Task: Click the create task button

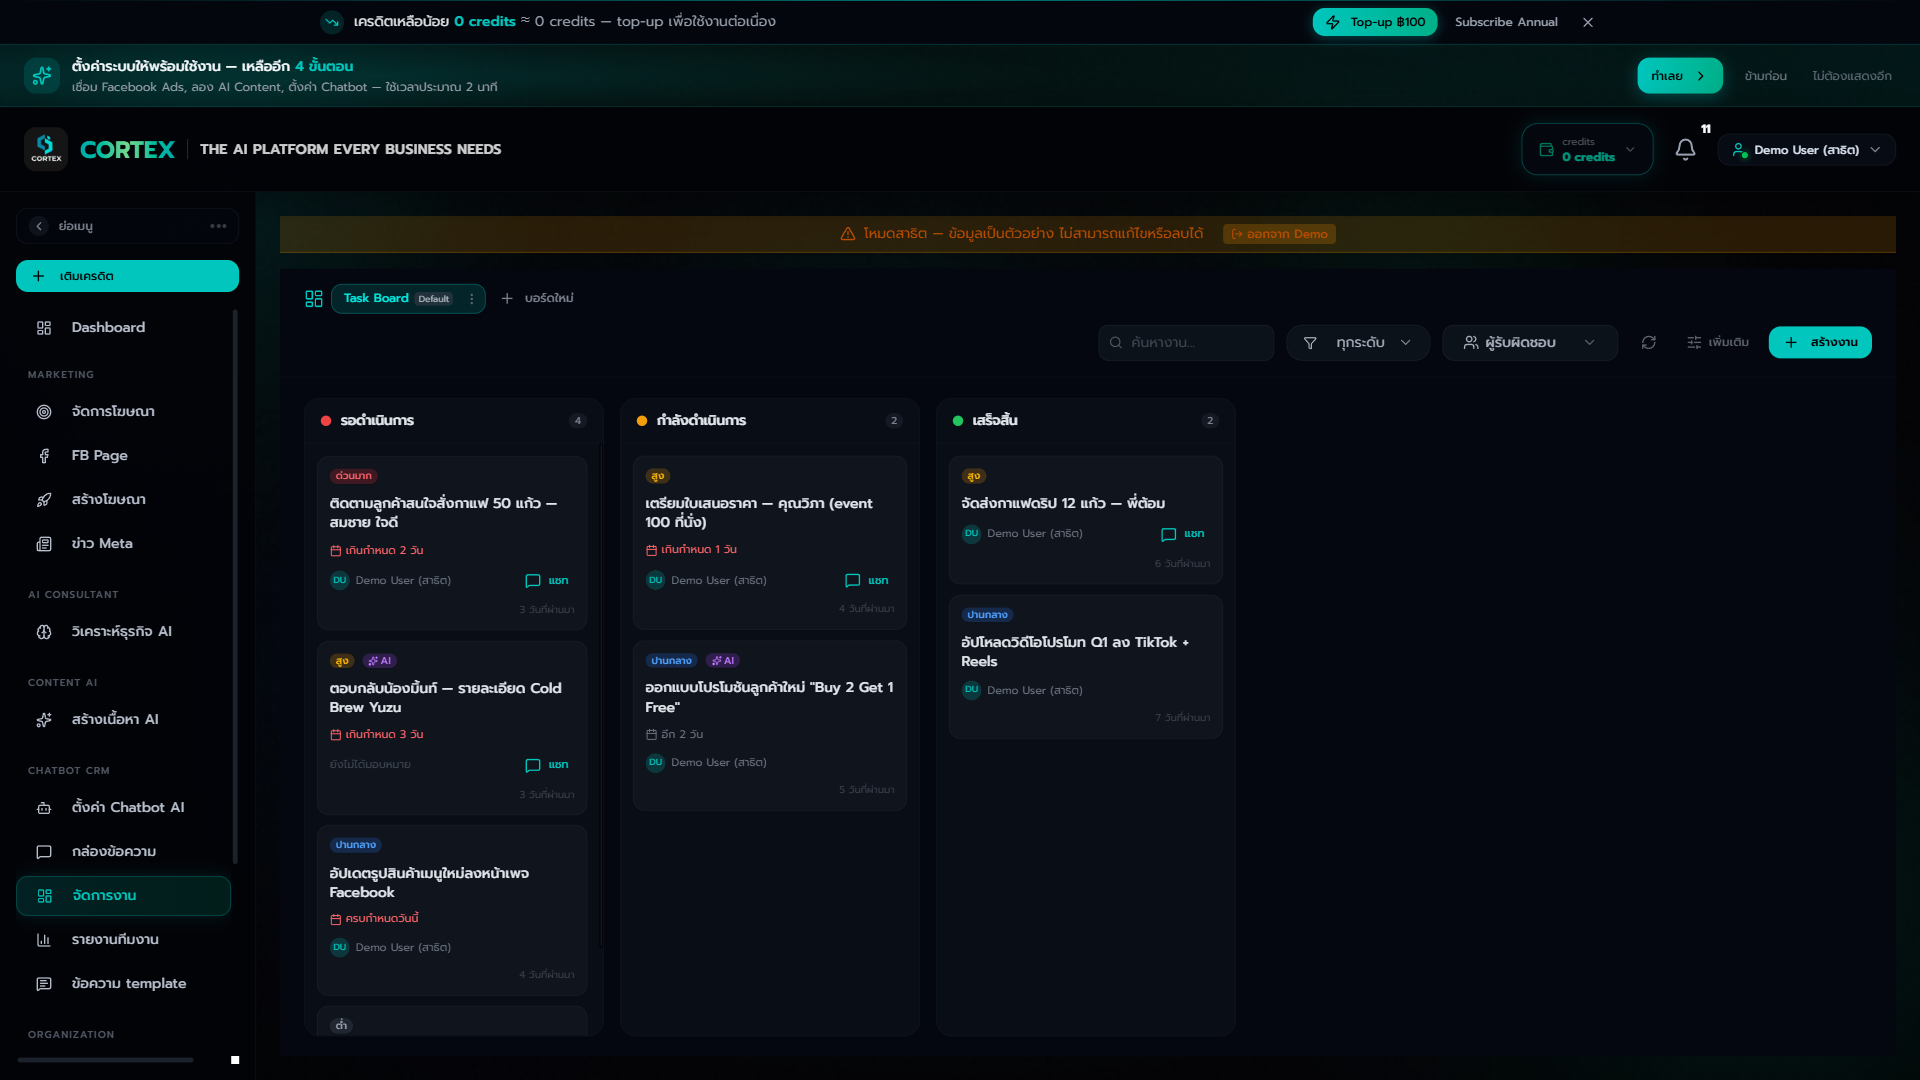Action: pos(1820,342)
